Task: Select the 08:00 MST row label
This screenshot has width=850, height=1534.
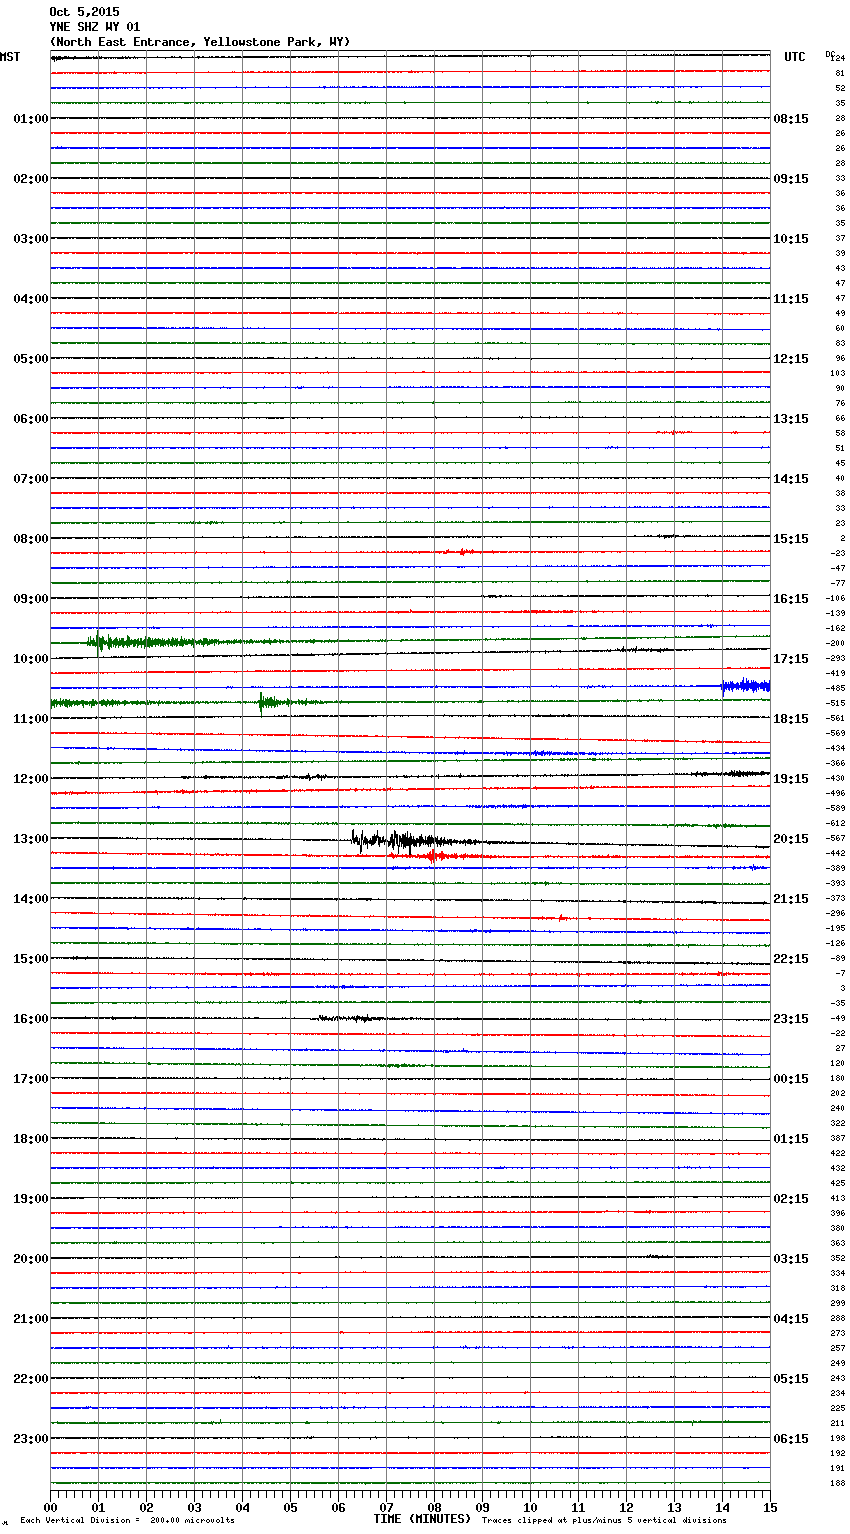Action: click(x=31, y=539)
